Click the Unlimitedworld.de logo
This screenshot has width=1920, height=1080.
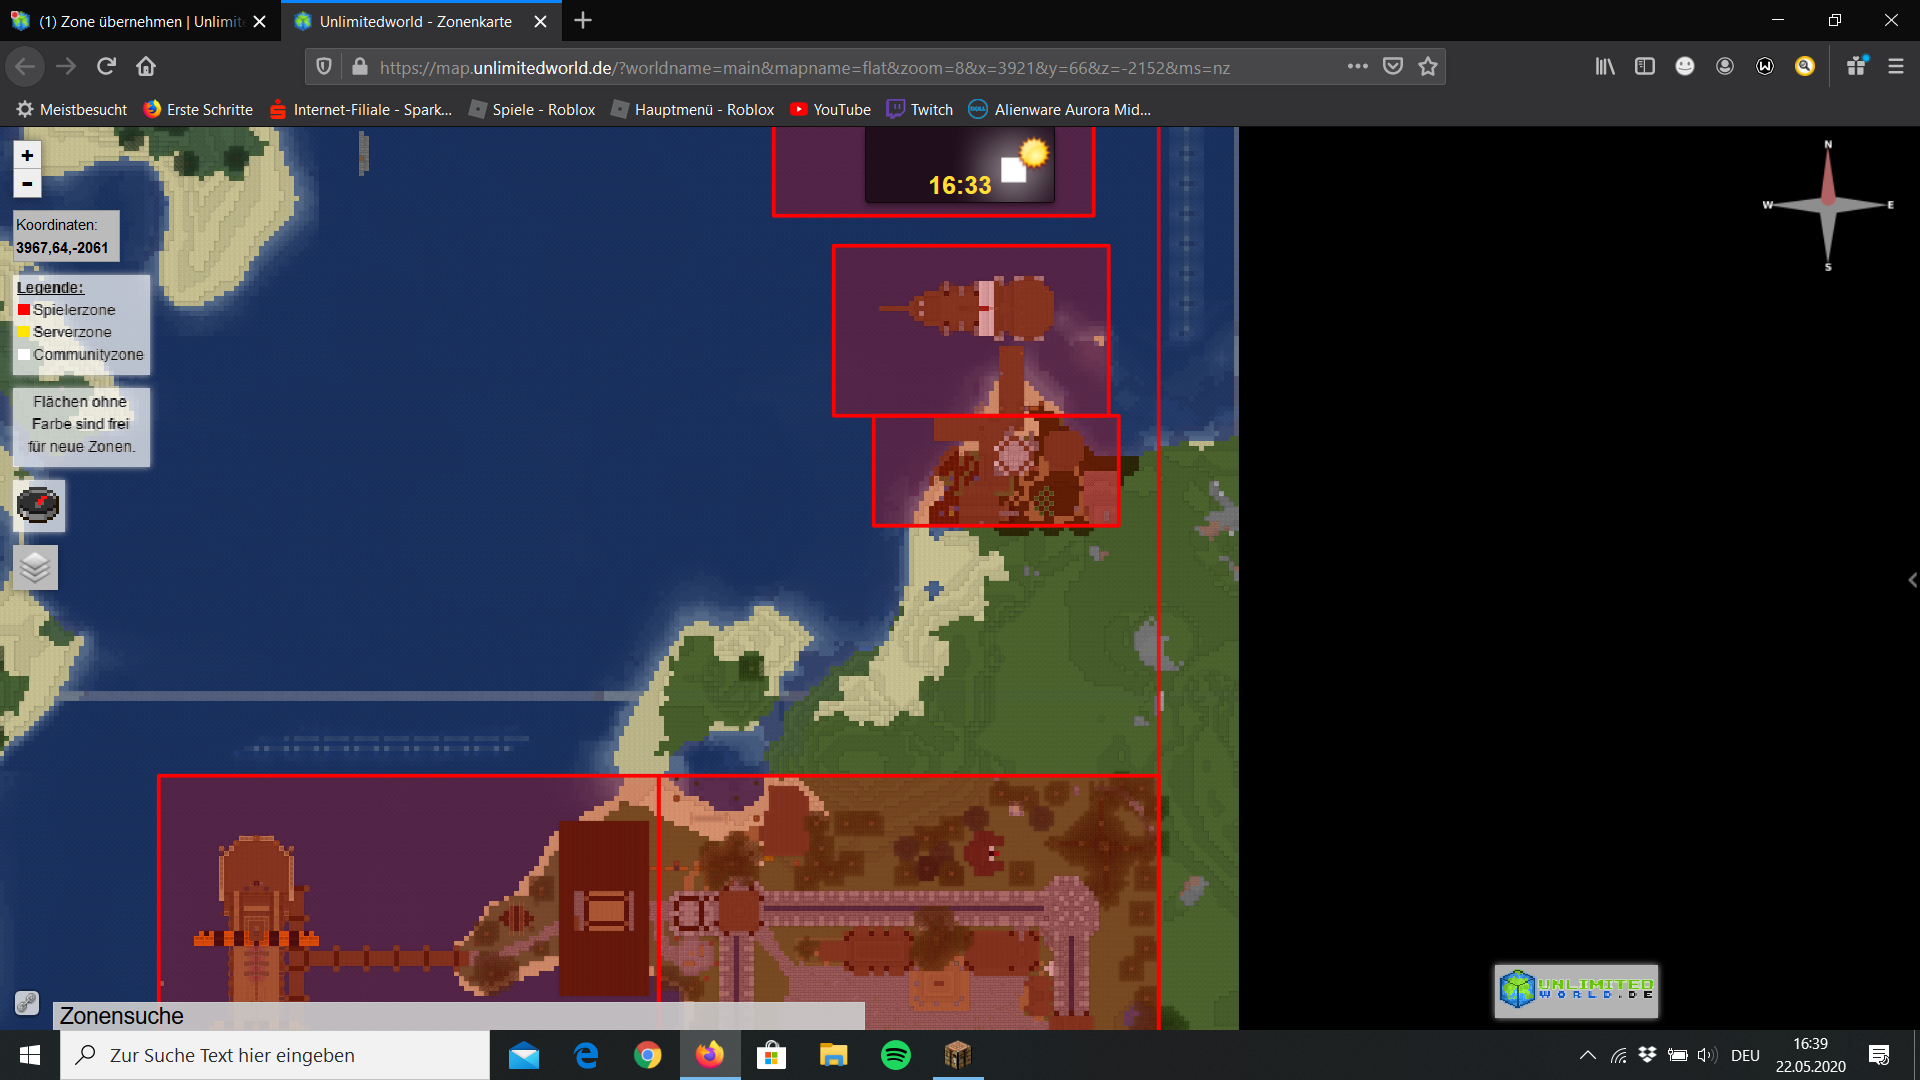(1576, 990)
